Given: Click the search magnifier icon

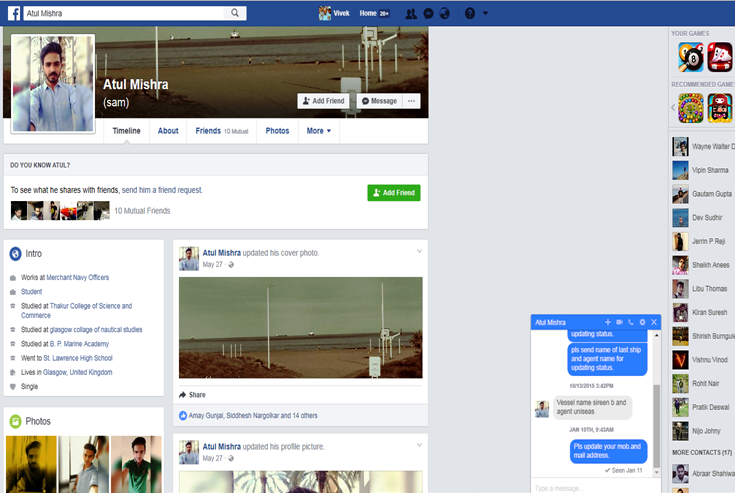Looking at the screenshot, I should [236, 13].
